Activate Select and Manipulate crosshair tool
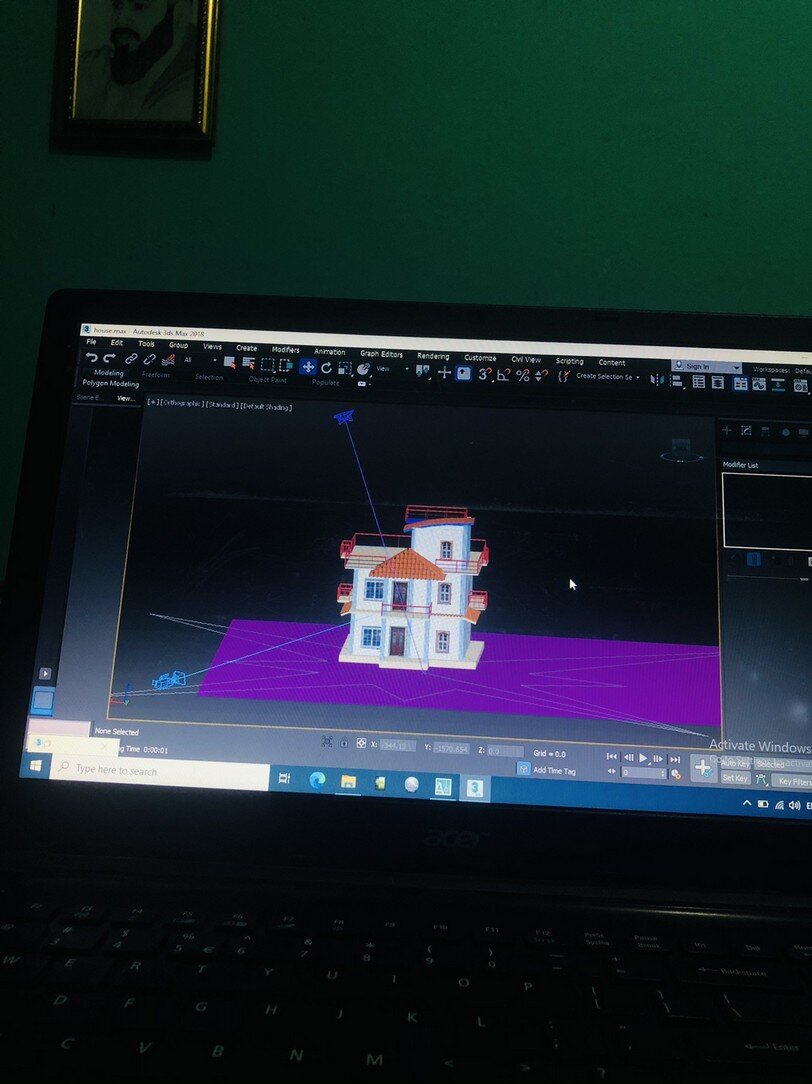Image resolution: width=812 pixels, height=1084 pixels. (444, 373)
